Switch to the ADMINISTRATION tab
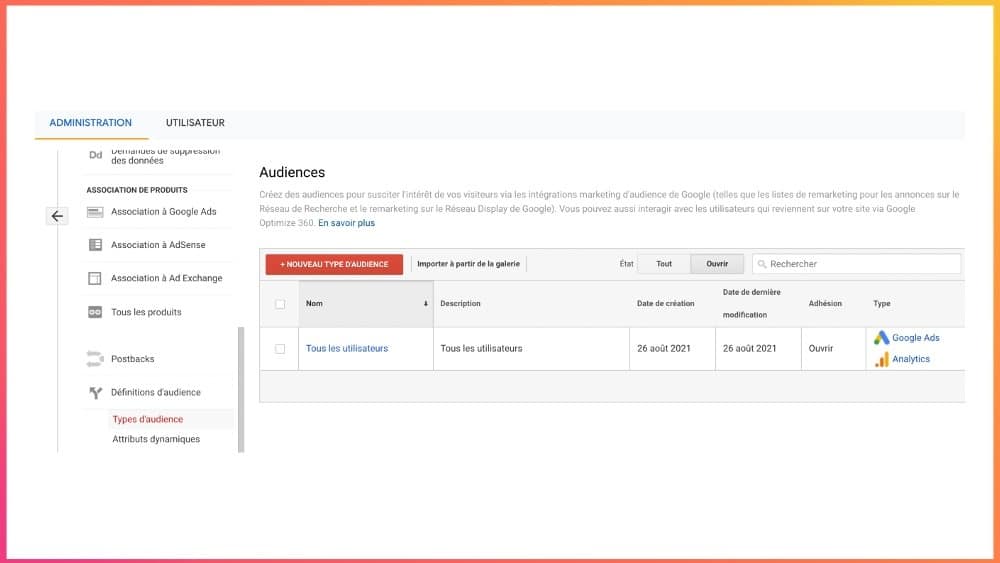The height and width of the screenshot is (563, 1000). (91, 123)
